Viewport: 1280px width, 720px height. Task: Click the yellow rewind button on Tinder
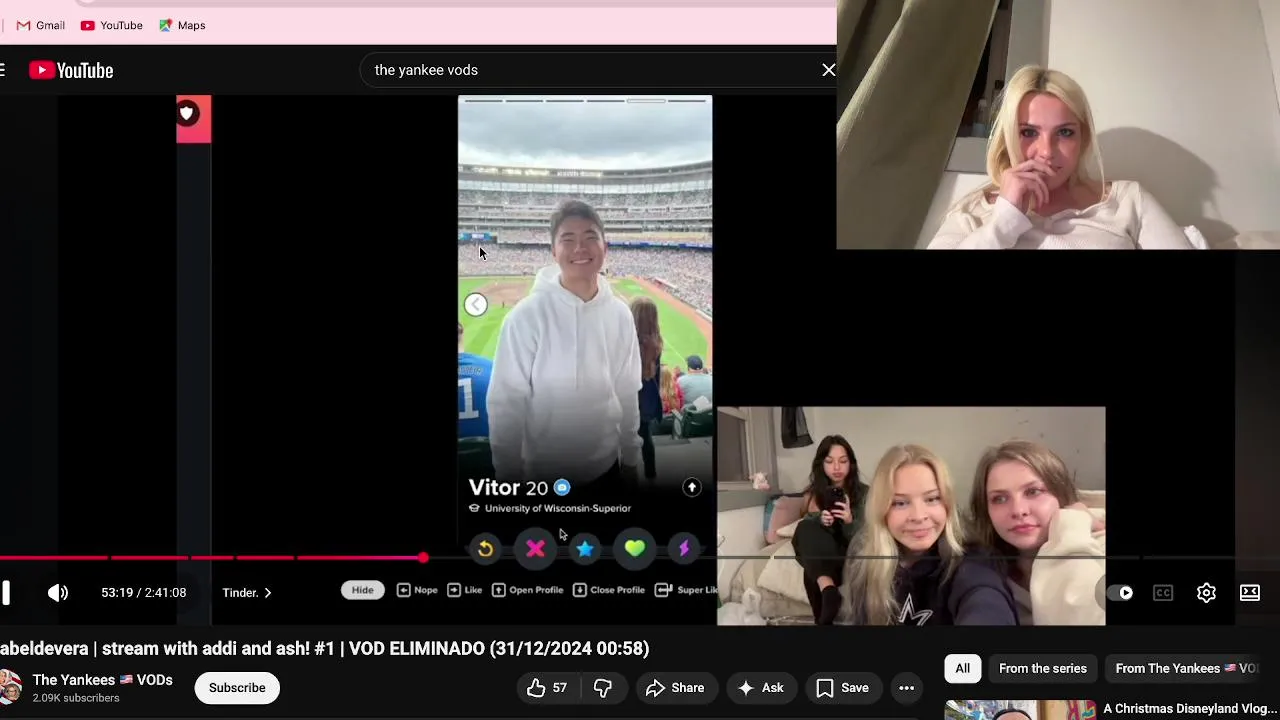tap(485, 548)
